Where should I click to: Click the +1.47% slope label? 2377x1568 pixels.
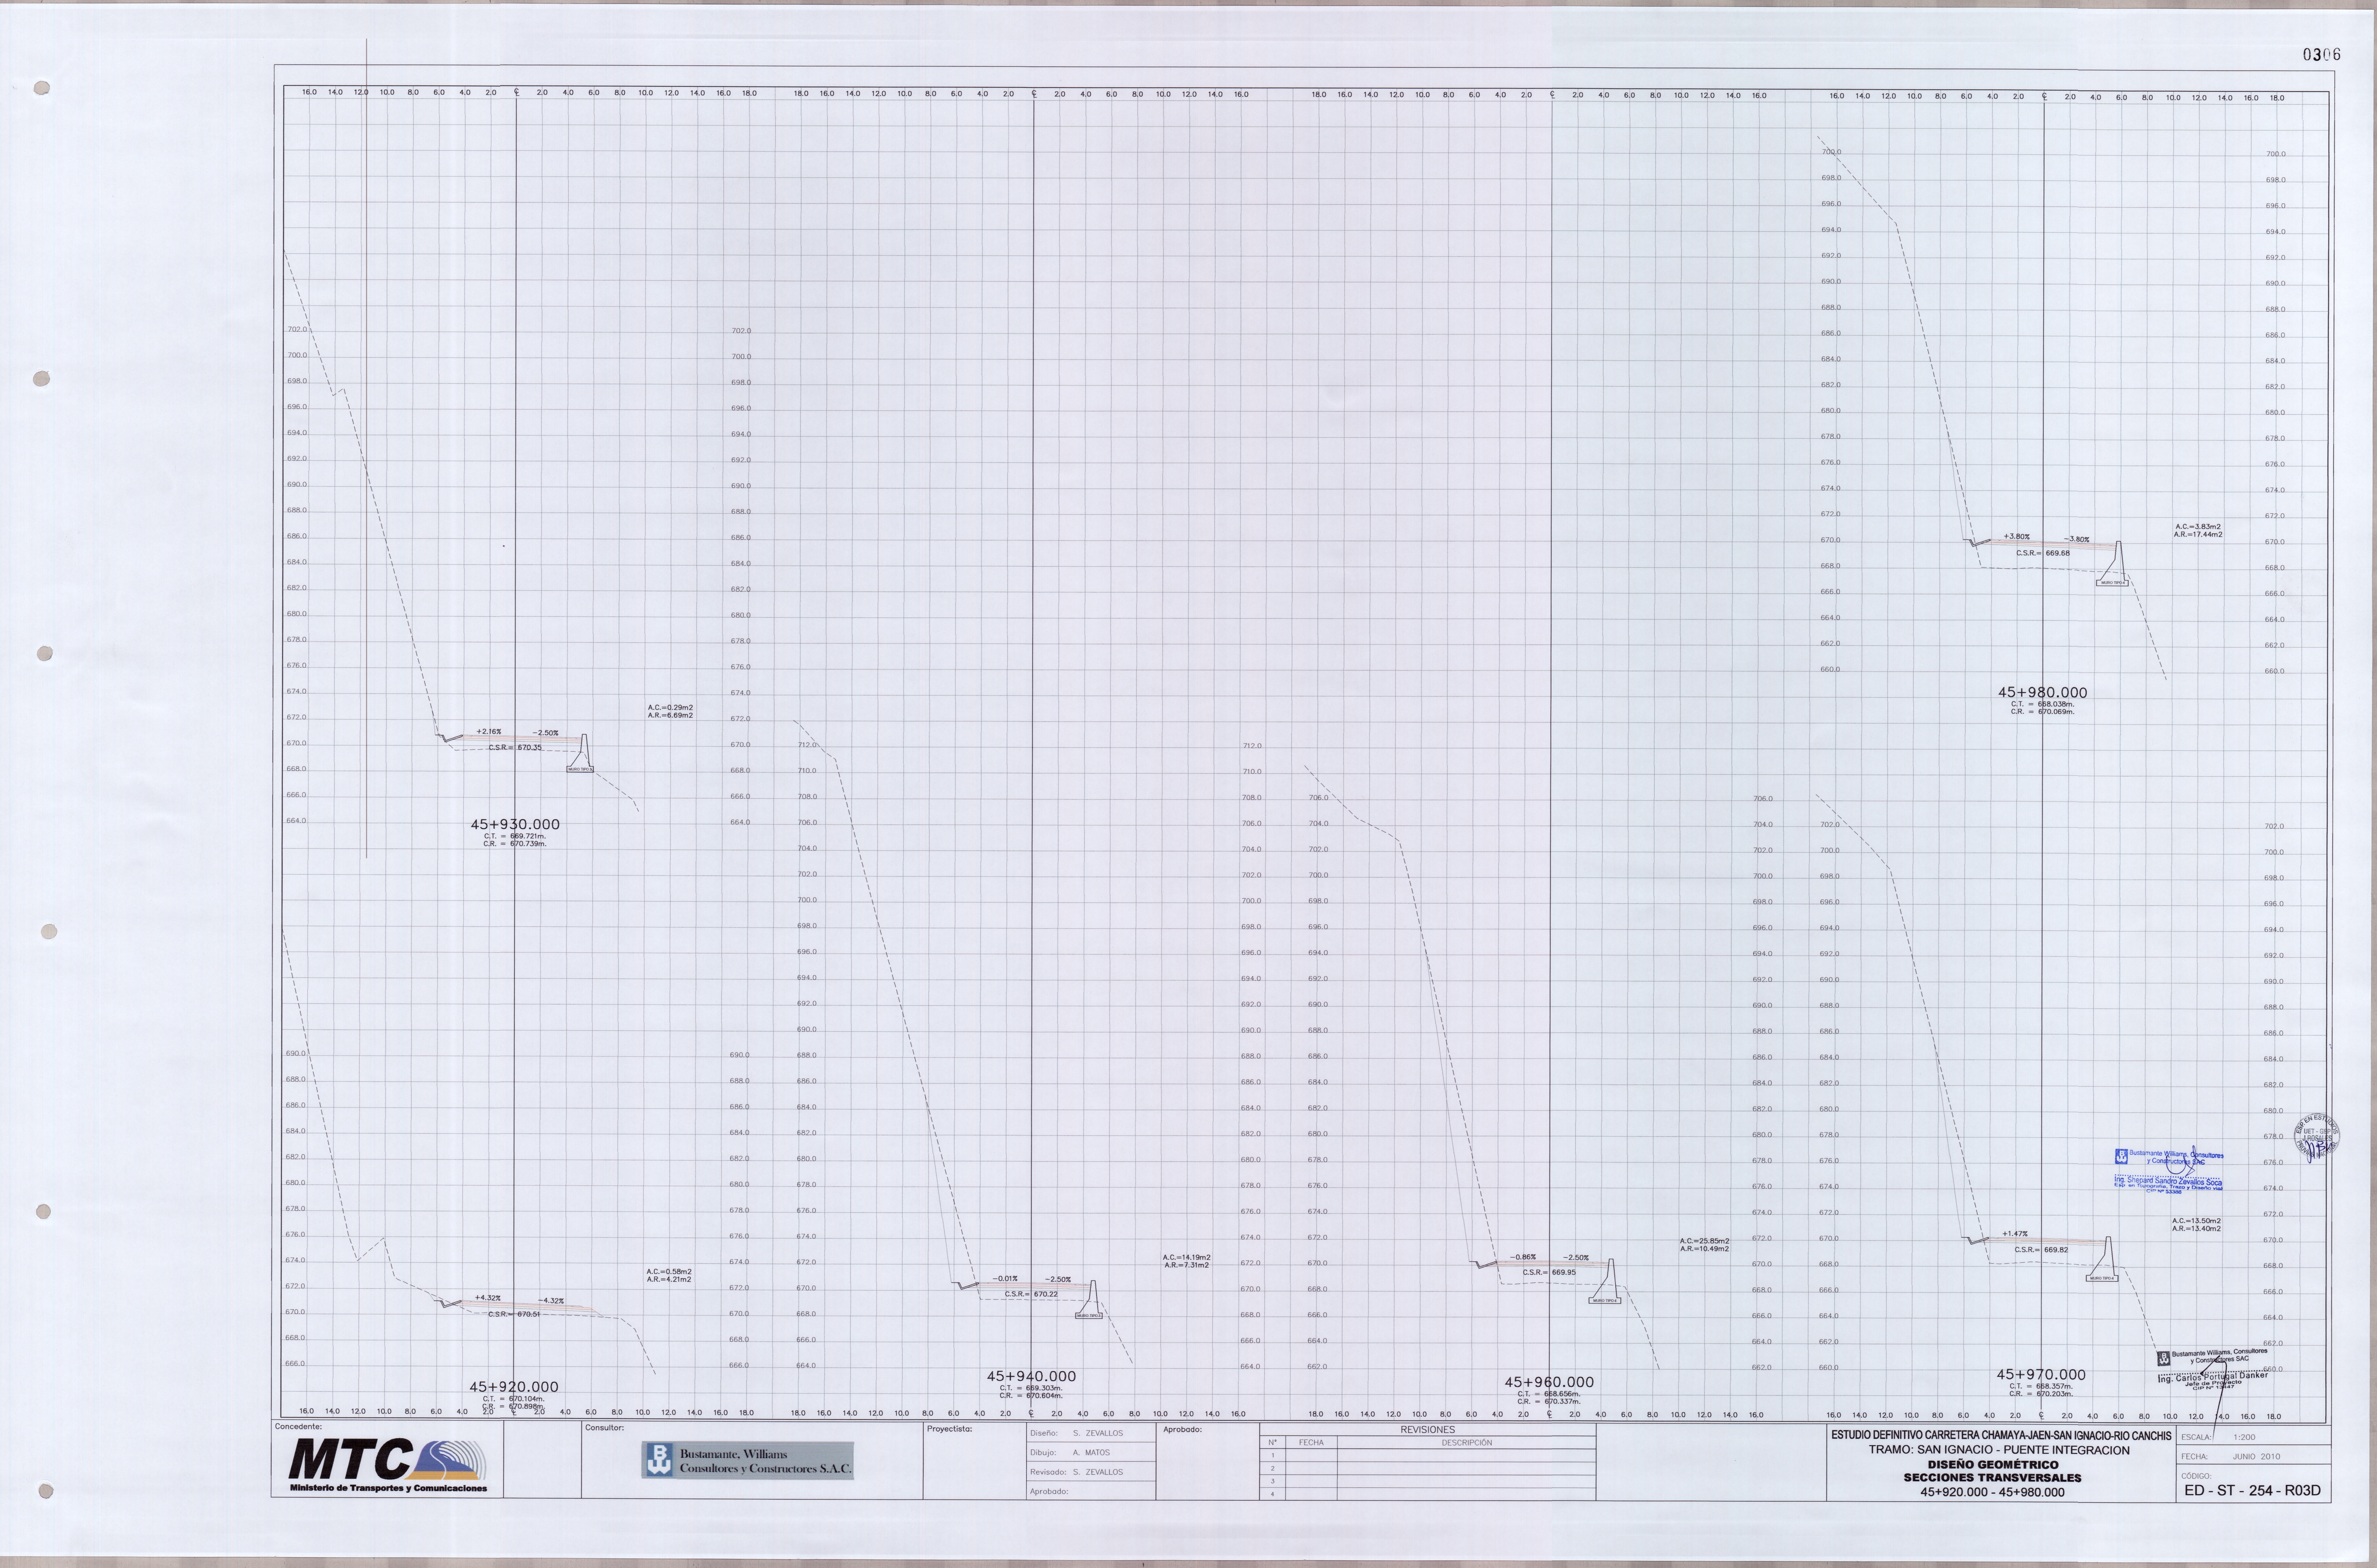(x=2015, y=1234)
